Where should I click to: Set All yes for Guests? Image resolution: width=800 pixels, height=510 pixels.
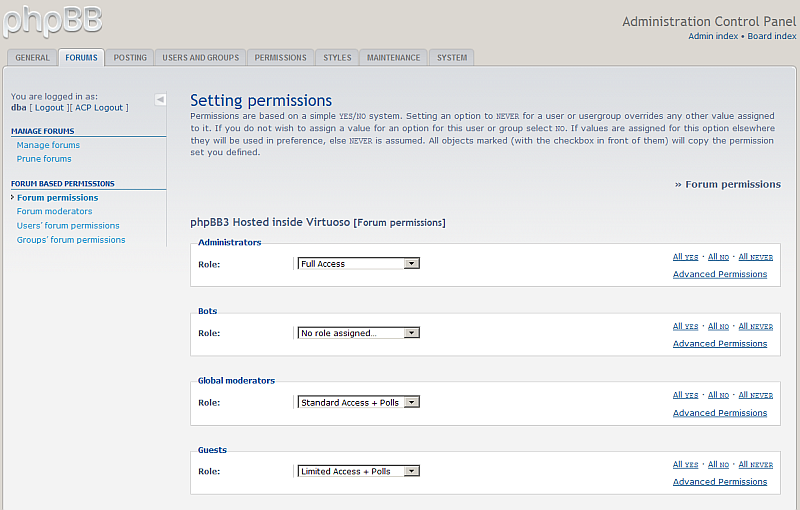(x=685, y=465)
